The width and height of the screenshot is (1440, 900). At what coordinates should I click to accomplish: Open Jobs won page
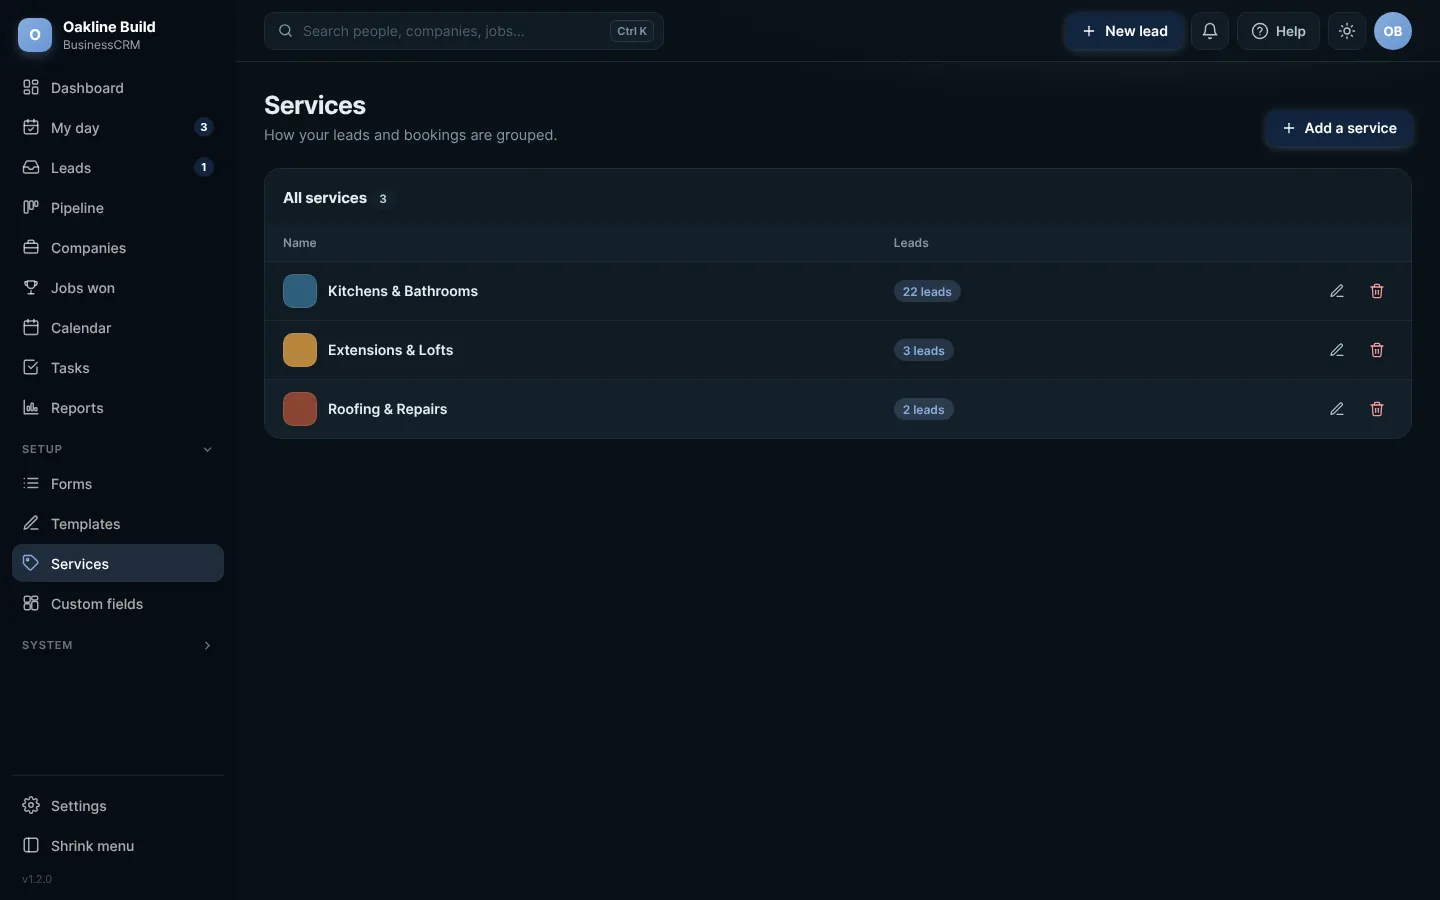click(118, 288)
